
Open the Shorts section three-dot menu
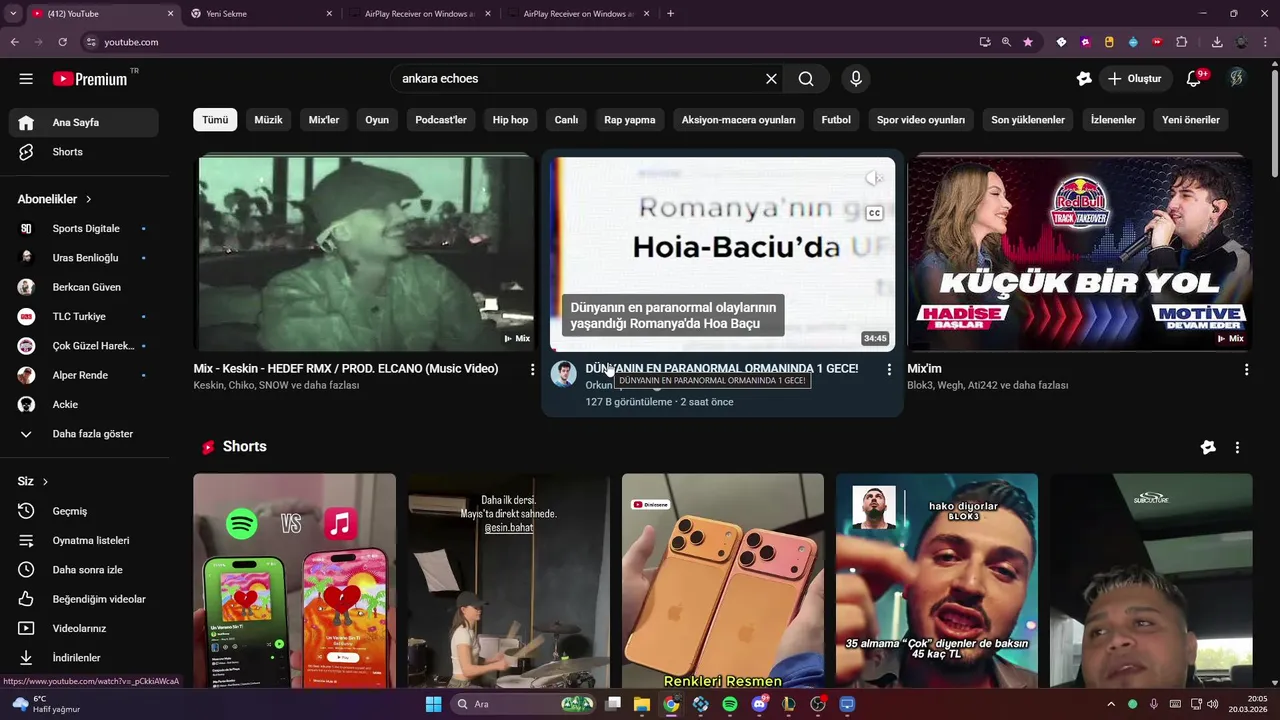1237,447
